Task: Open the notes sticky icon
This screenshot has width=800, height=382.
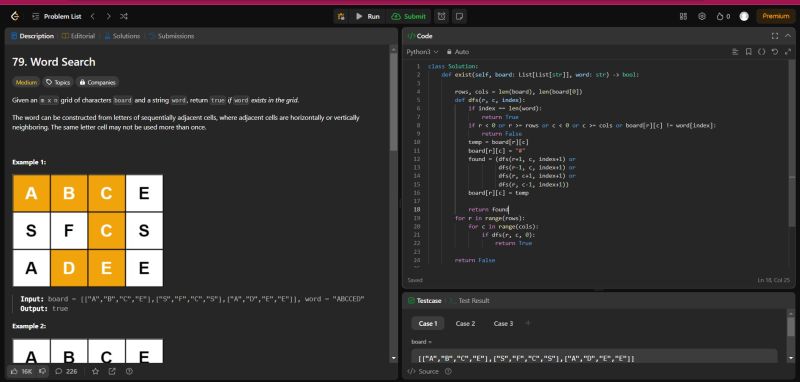Action: (459, 16)
